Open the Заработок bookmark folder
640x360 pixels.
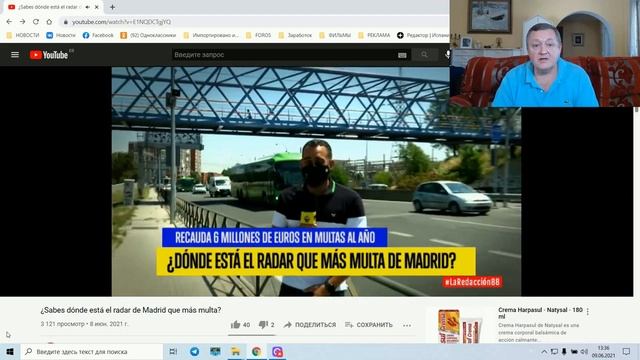[x=295, y=36]
